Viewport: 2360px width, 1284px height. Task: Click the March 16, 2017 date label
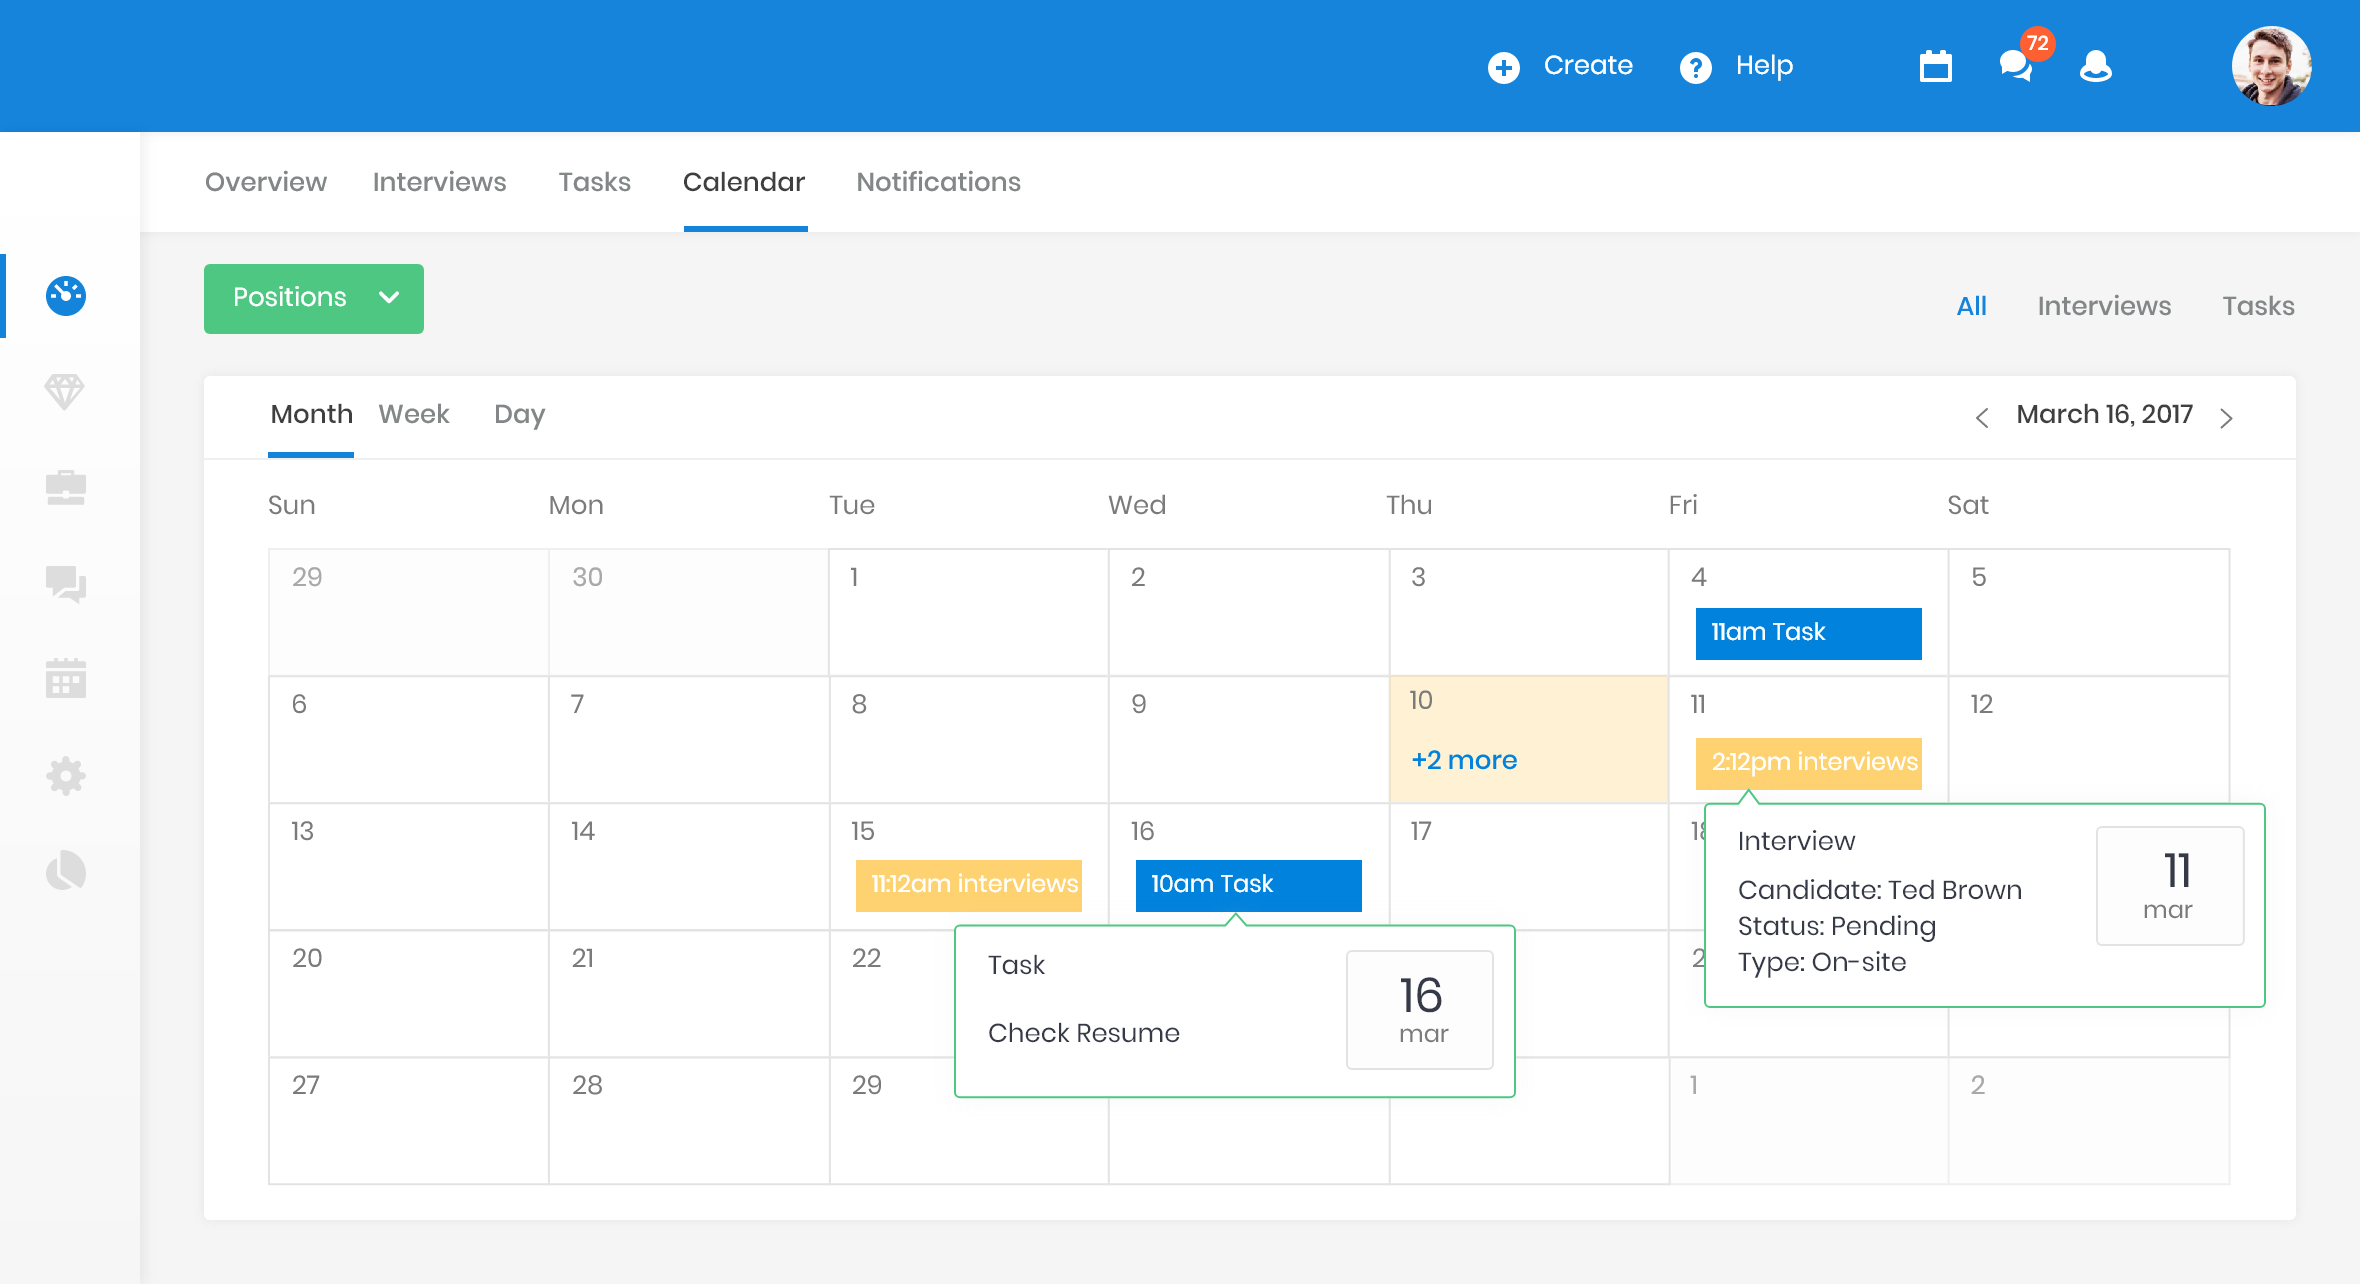pyautogui.click(x=2104, y=414)
